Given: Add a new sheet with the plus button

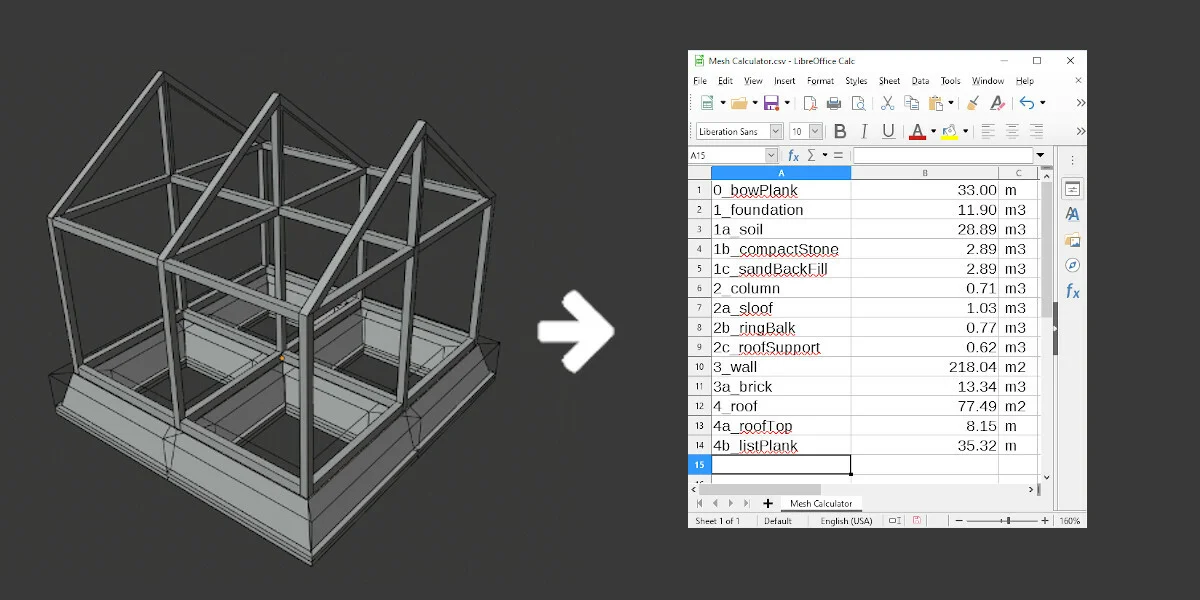Looking at the screenshot, I should point(768,503).
